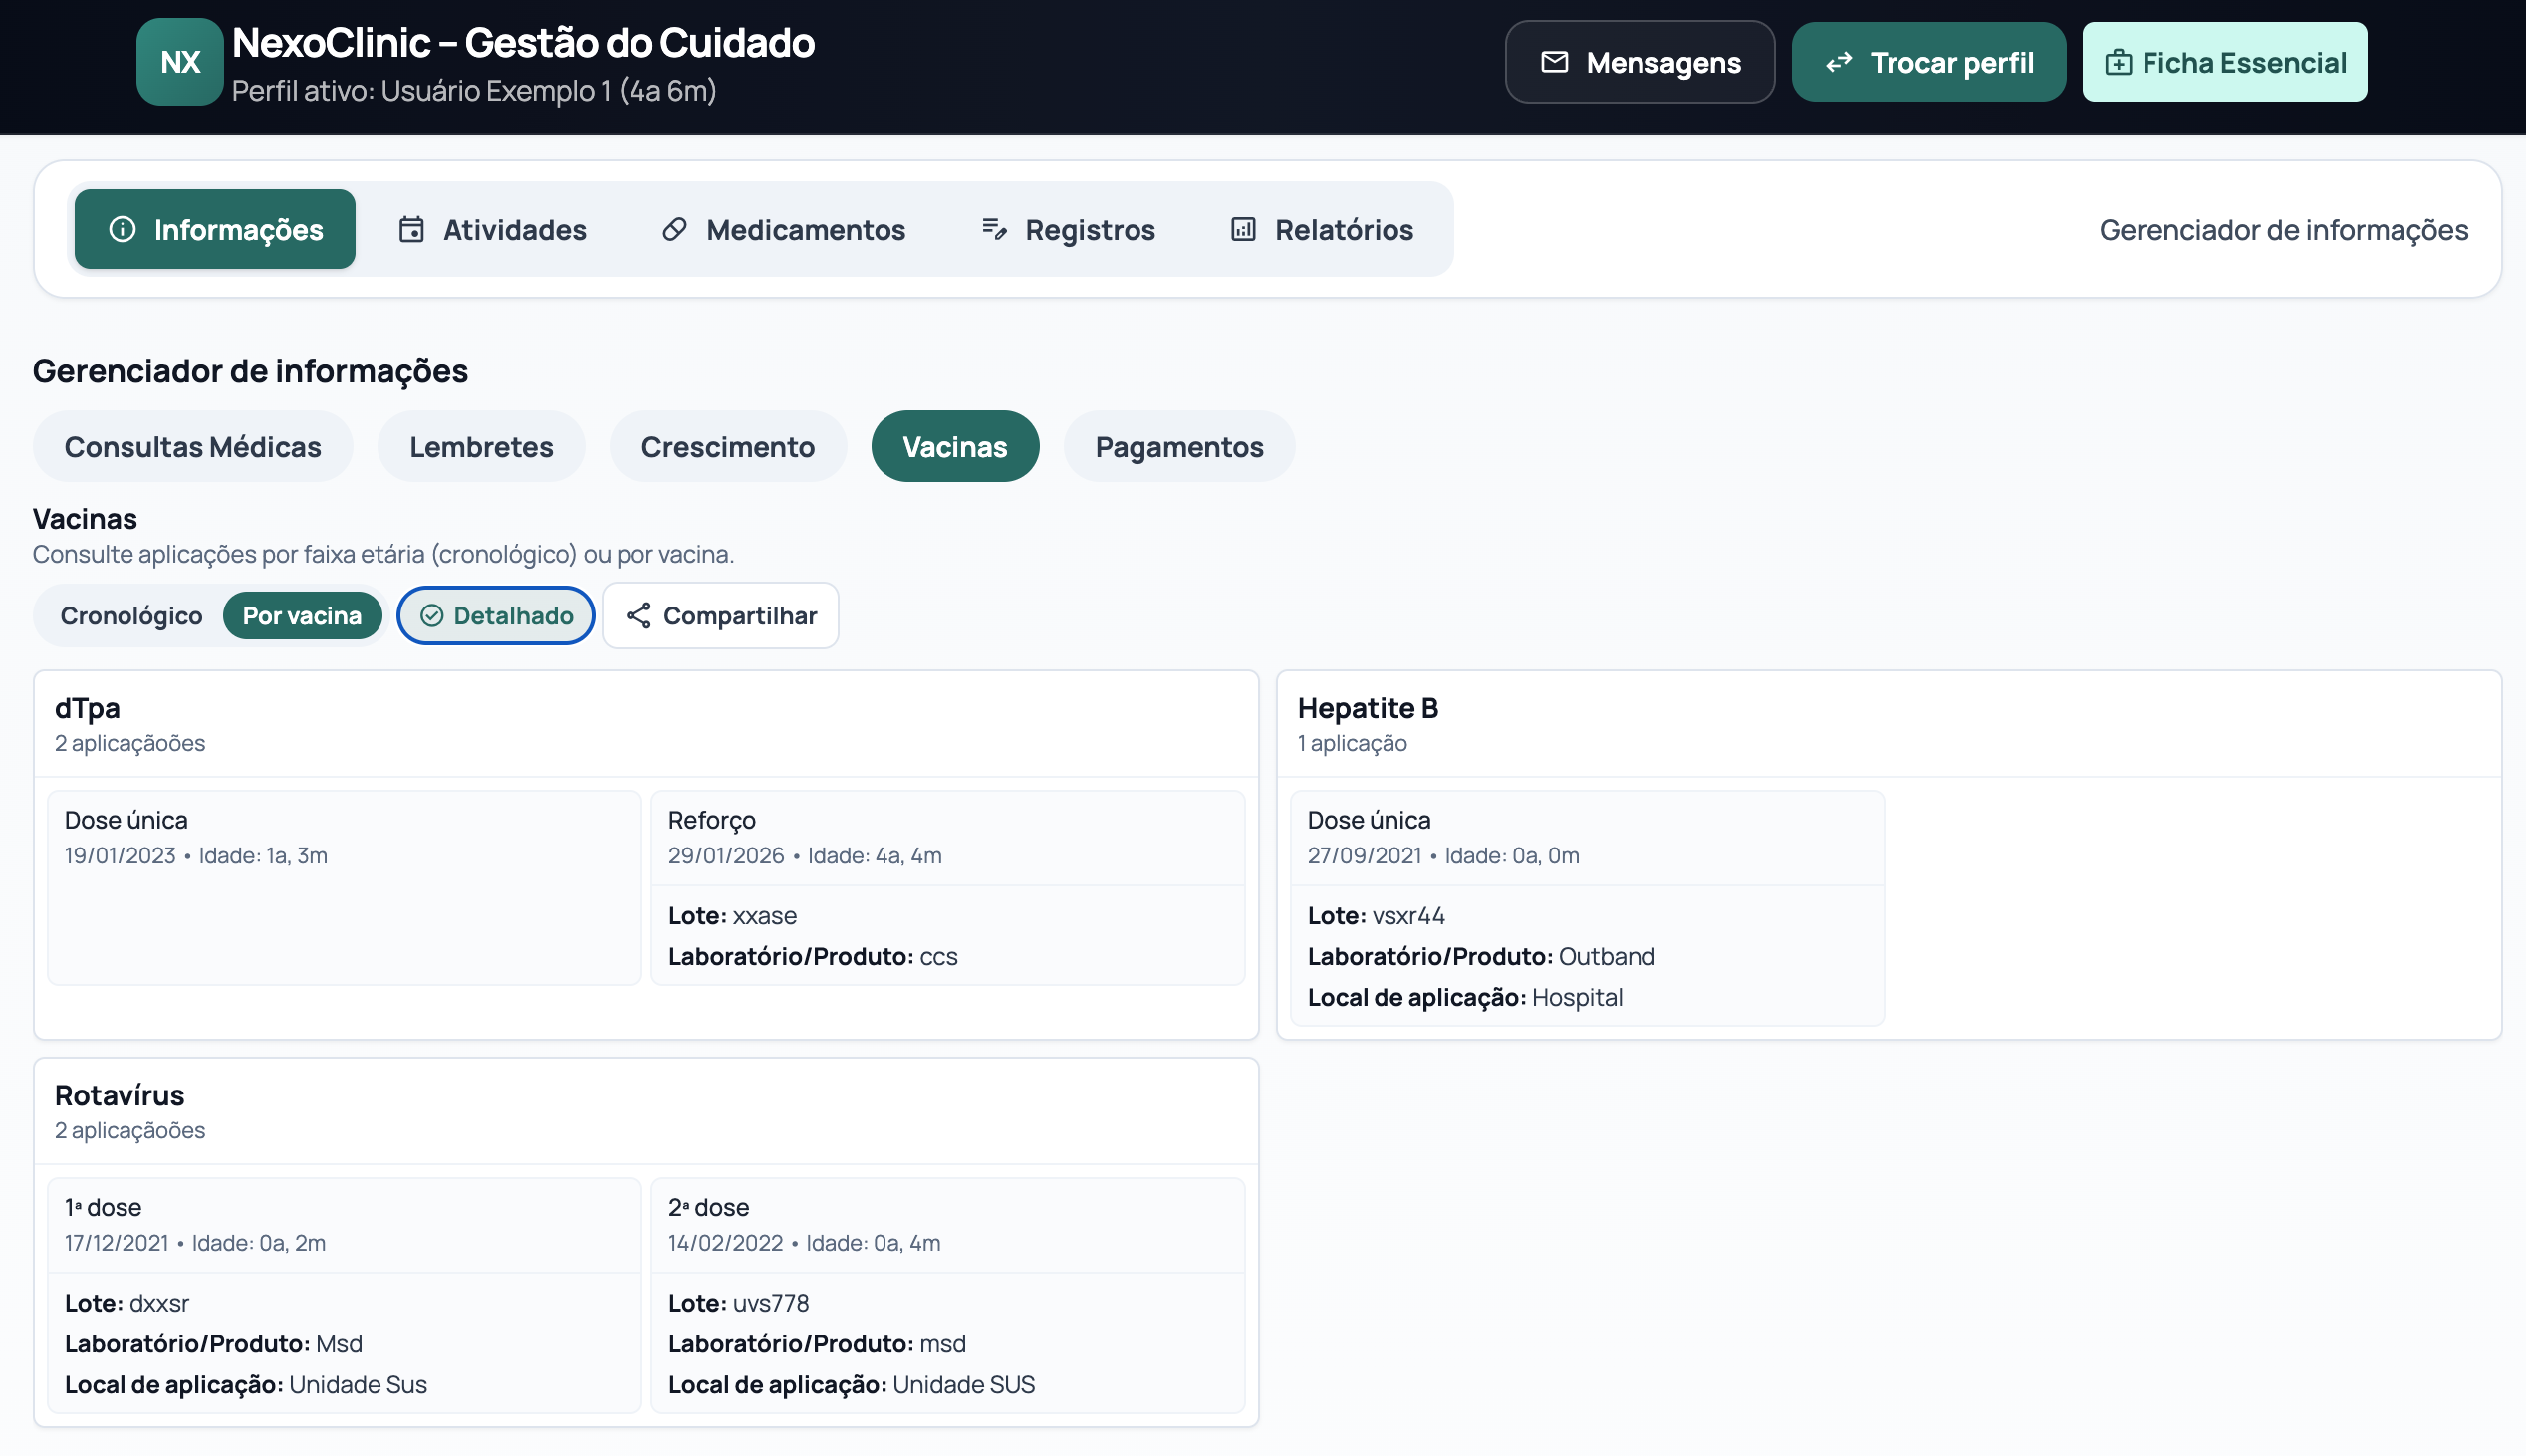Open the Mensagens button
The image size is (2526, 1456).
1640,62
